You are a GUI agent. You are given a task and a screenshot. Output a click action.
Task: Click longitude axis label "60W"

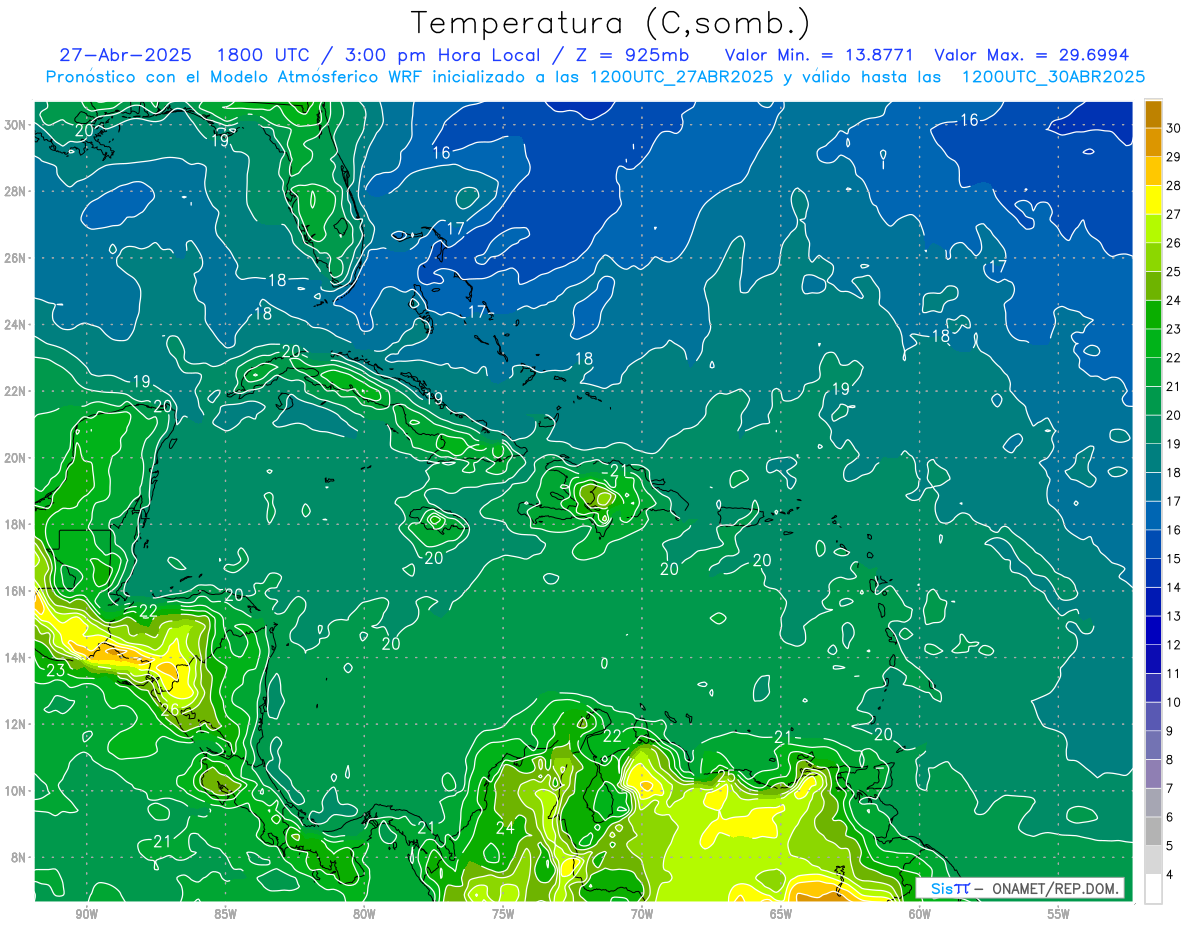click(x=920, y=914)
